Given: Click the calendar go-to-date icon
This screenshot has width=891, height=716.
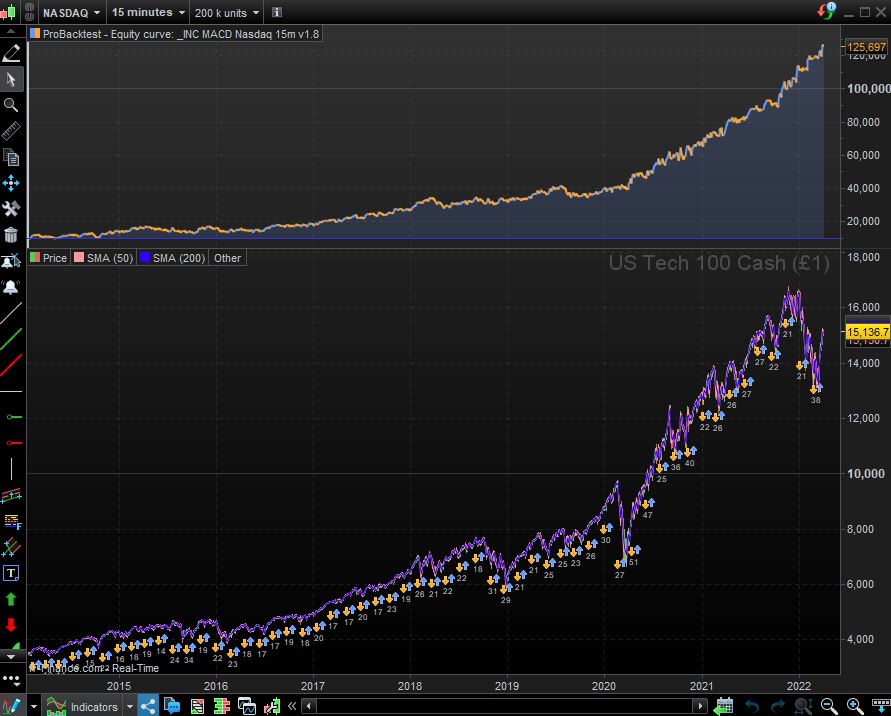Looking at the screenshot, I should (723, 707).
